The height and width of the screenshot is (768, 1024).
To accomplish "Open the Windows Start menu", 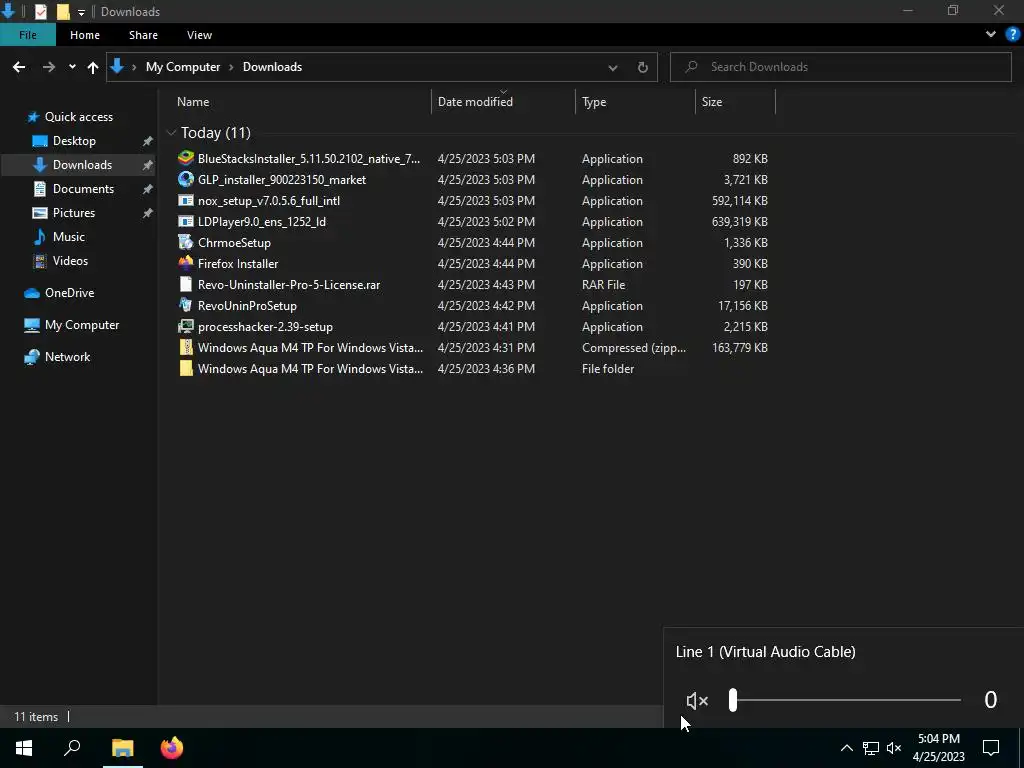I will point(24,748).
